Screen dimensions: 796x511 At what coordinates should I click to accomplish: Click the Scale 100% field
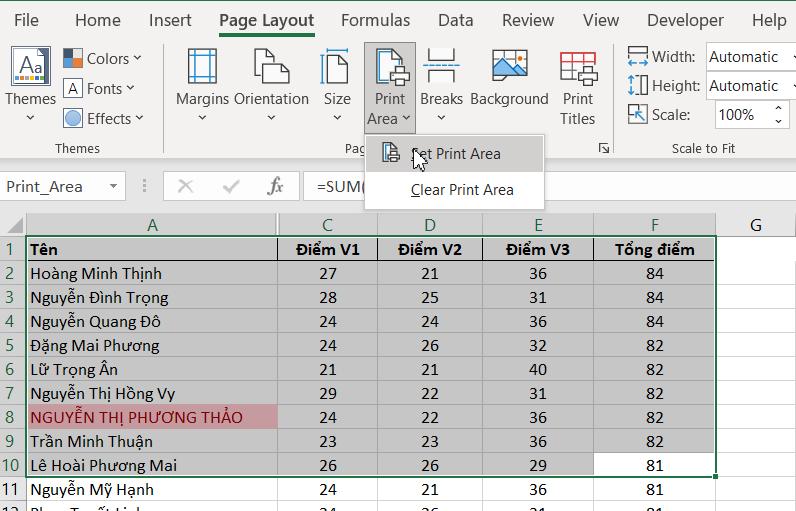(742, 115)
